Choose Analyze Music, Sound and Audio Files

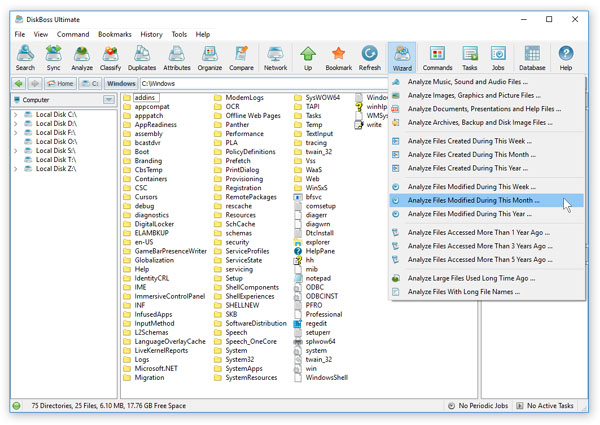pos(487,82)
